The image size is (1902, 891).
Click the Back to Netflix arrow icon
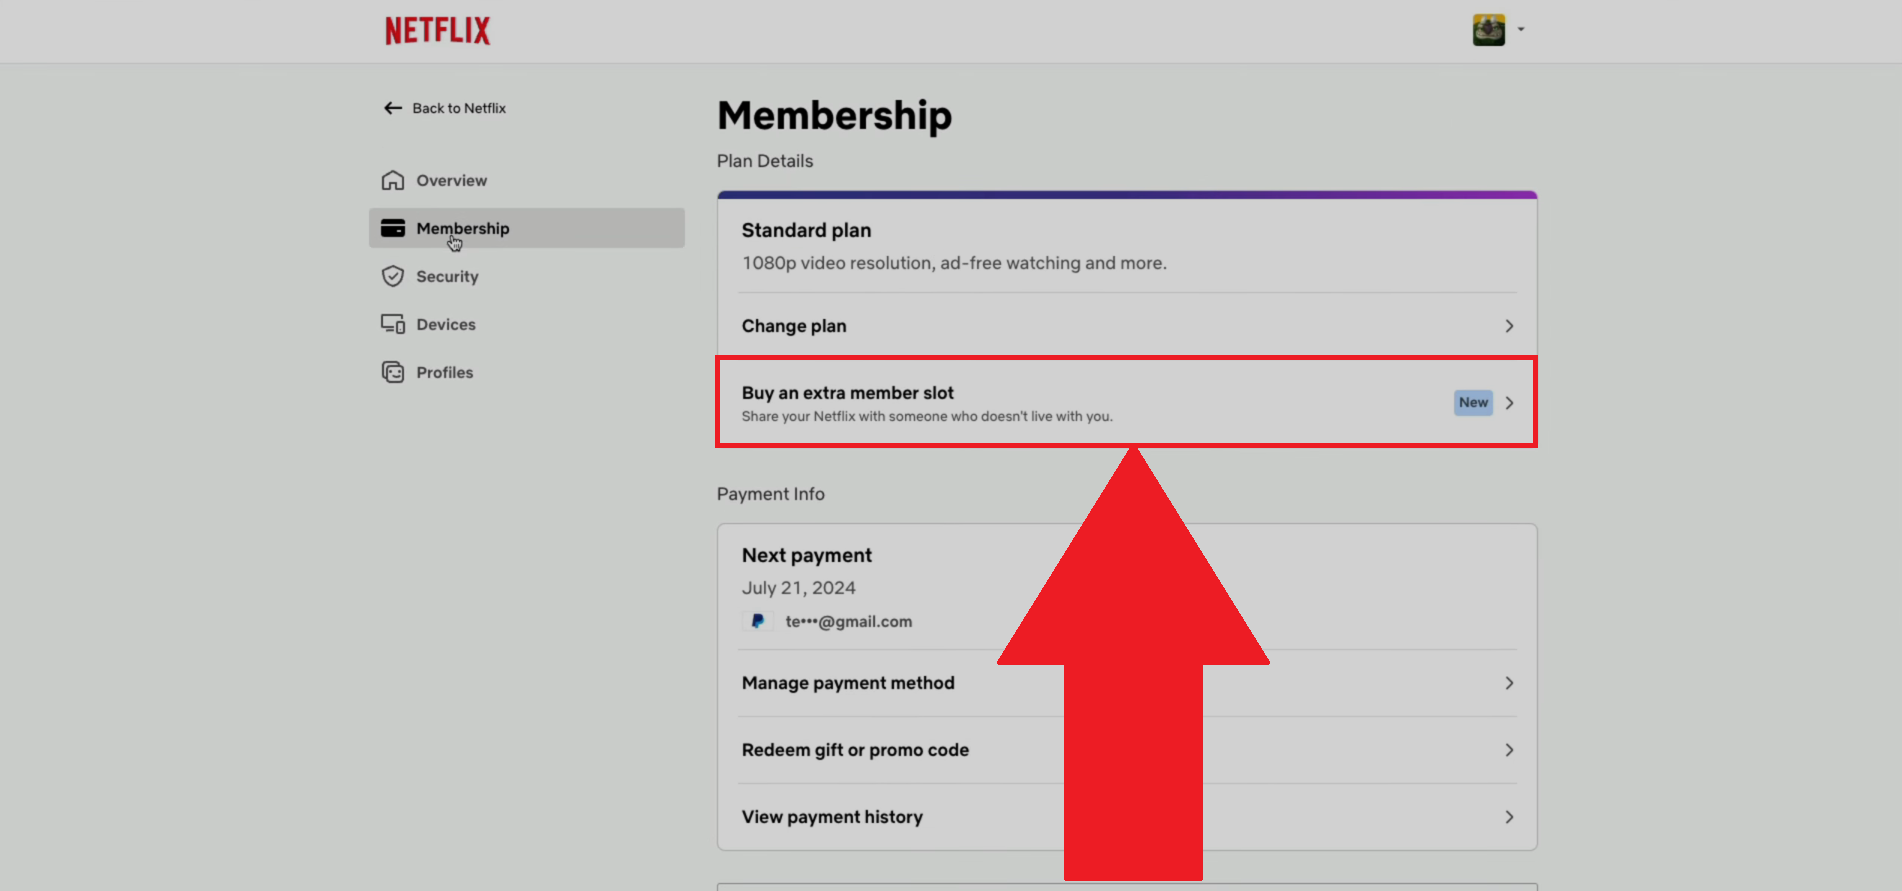(x=393, y=108)
